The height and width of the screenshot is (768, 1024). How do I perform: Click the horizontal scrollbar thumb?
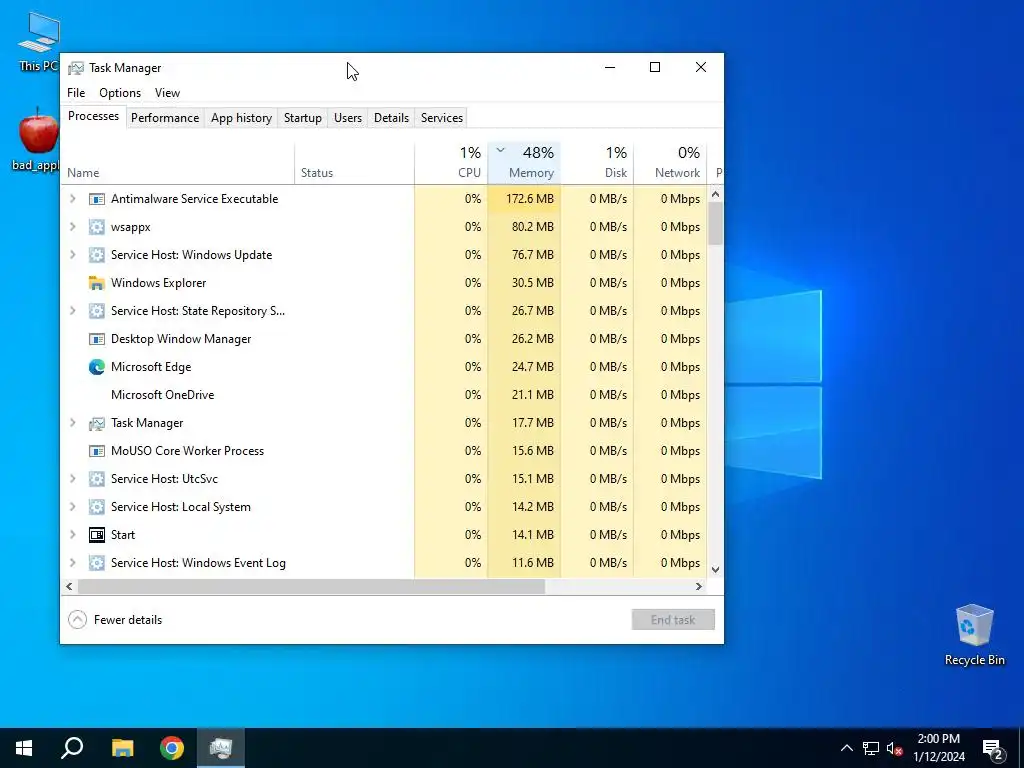[312, 586]
